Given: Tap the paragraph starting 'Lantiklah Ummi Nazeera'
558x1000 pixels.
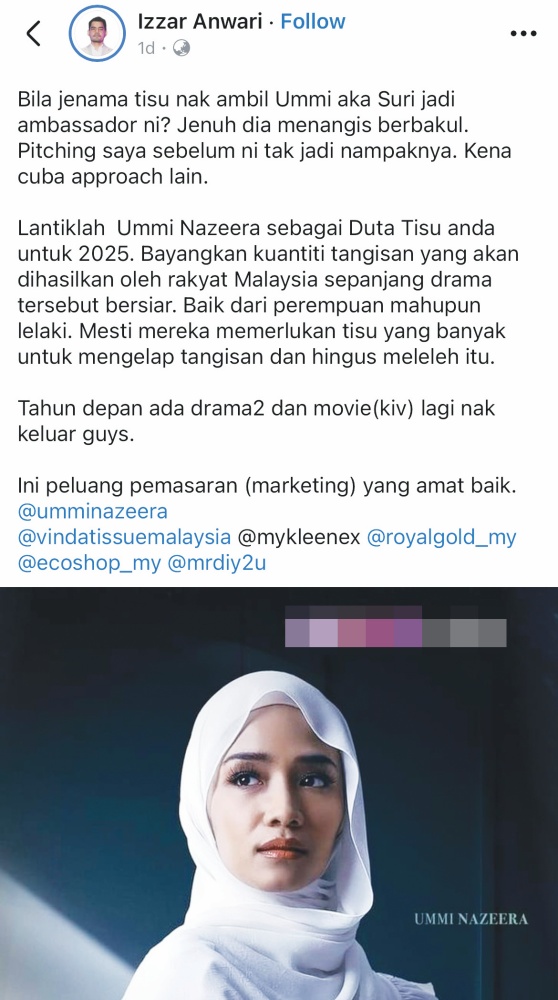Looking at the screenshot, I should pyautogui.click(x=268, y=293).
